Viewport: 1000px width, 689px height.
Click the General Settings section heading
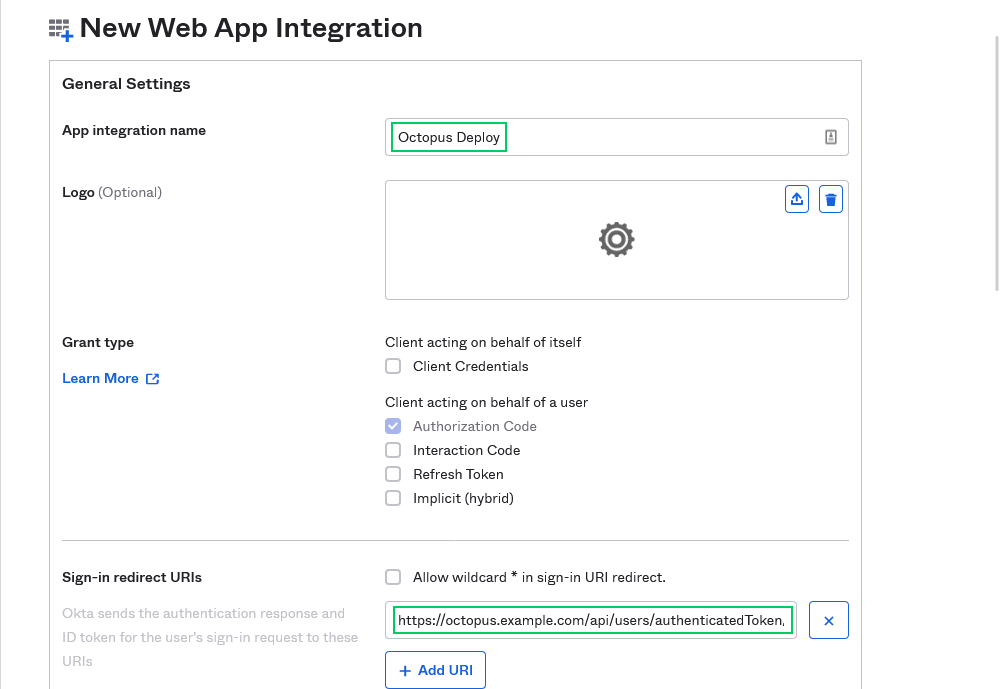[126, 84]
